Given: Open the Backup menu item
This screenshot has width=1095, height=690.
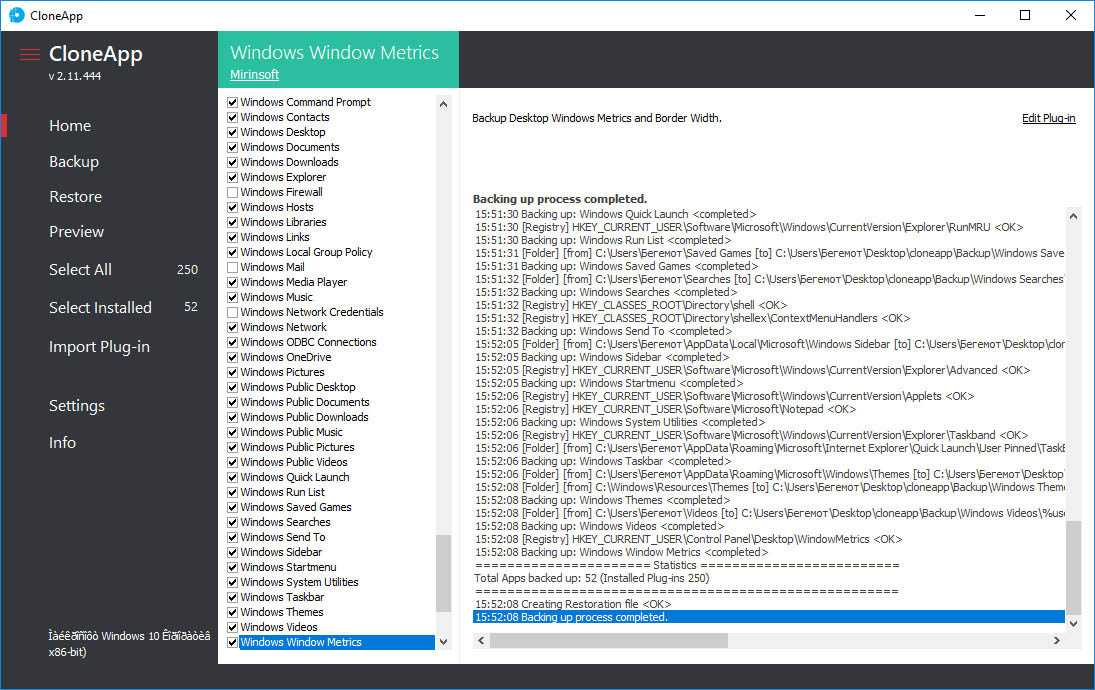Looking at the screenshot, I should pyautogui.click(x=74, y=161).
